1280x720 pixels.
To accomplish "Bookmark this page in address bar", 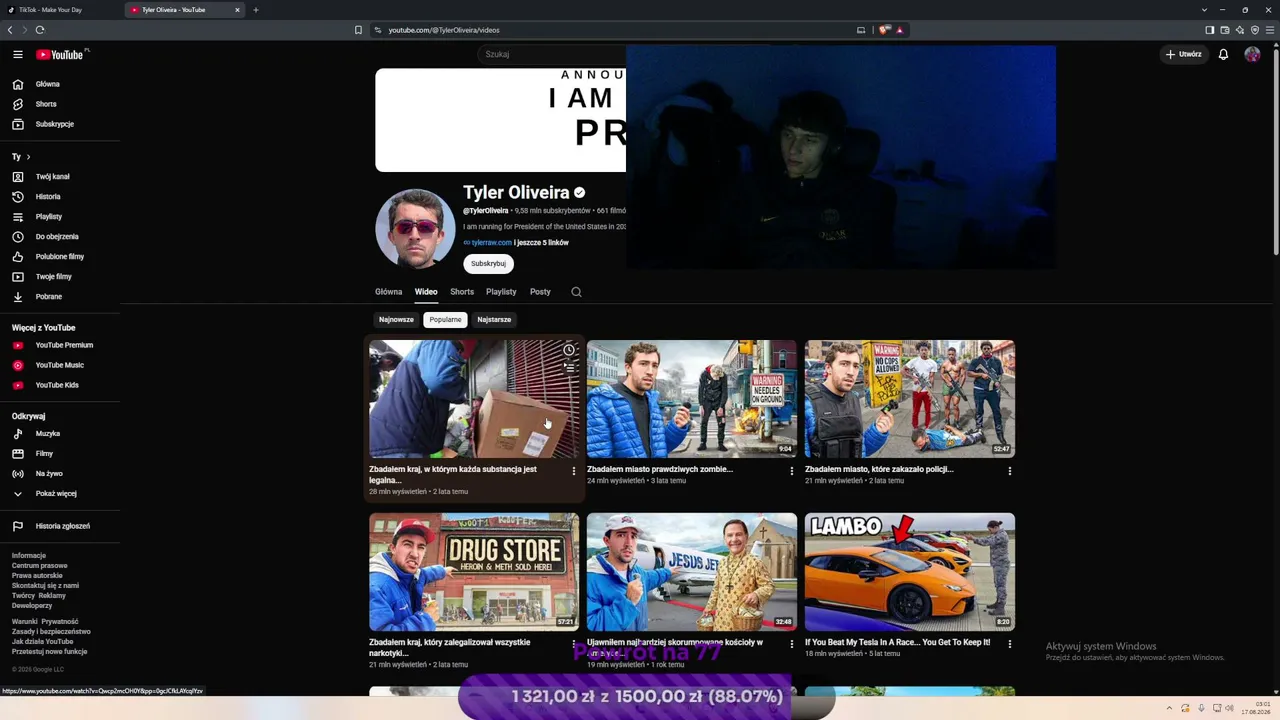I will click(358, 30).
